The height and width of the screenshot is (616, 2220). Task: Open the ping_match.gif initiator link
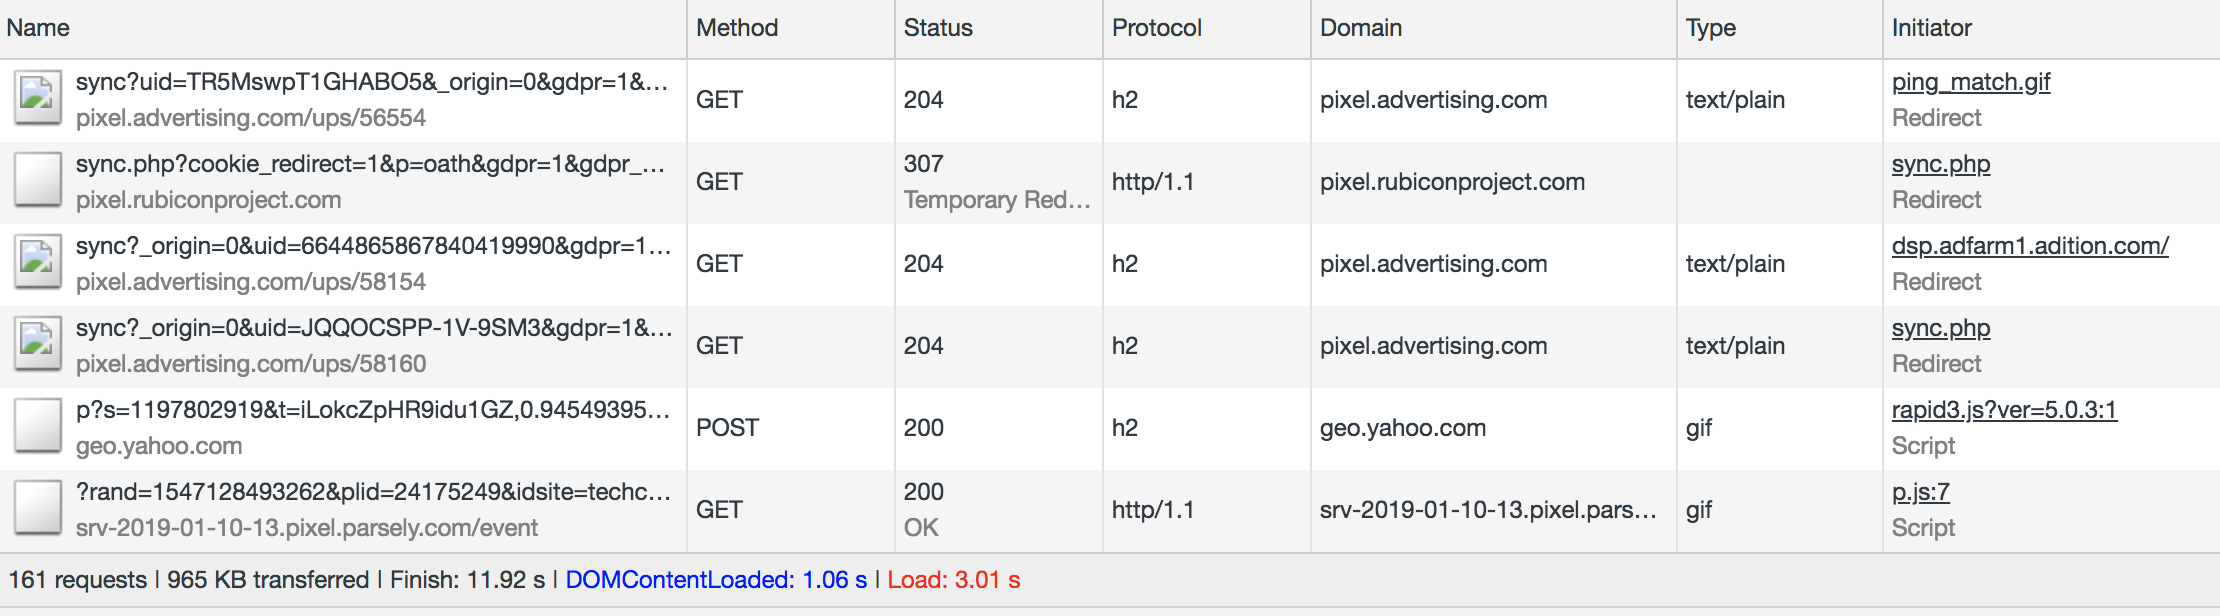pyautogui.click(x=1971, y=82)
